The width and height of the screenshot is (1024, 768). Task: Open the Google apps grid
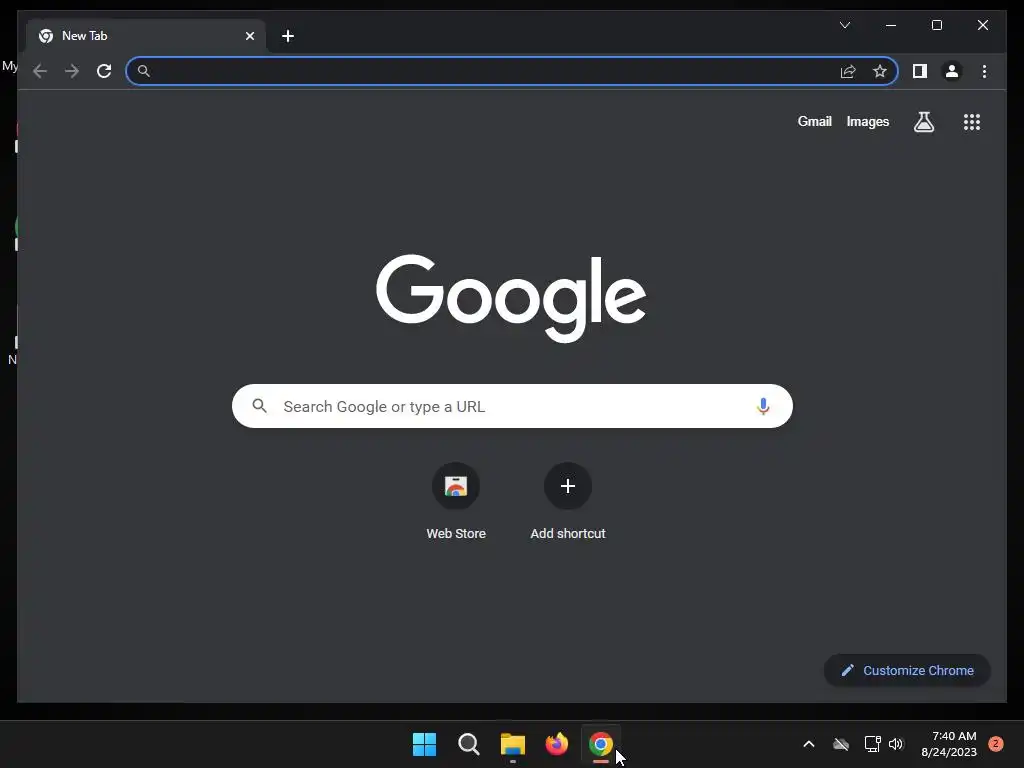pyautogui.click(x=972, y=121)
